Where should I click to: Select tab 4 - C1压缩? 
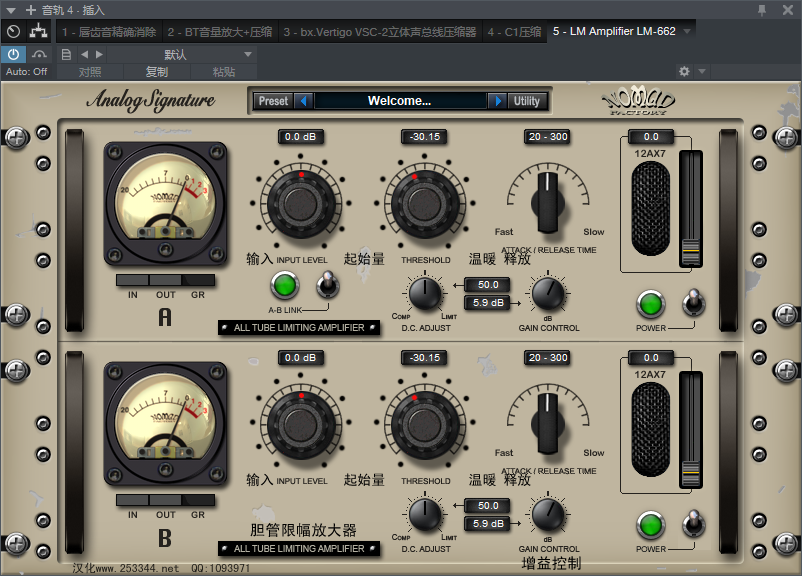(x=514, y=32)
